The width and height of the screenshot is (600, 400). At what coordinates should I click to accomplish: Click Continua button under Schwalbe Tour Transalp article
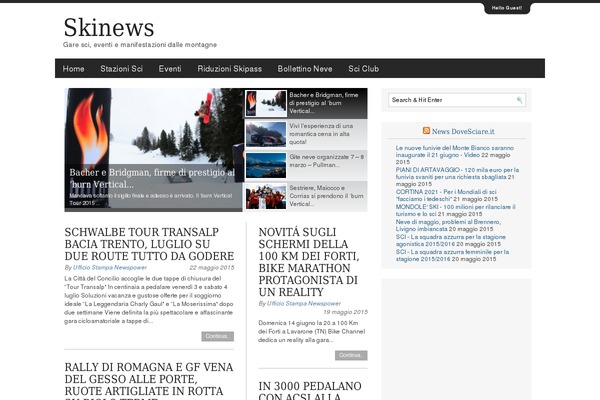(218, 336)
